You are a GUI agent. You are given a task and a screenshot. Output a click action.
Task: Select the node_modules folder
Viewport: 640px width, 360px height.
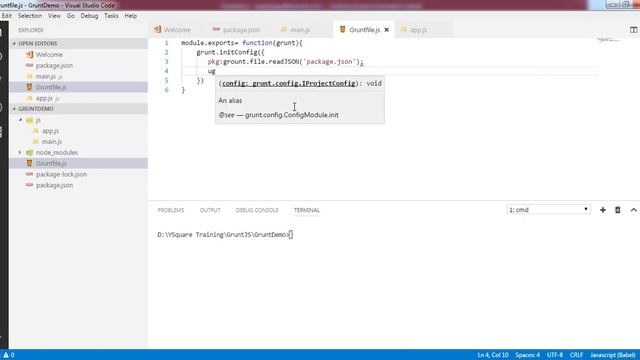pos(78,152)
